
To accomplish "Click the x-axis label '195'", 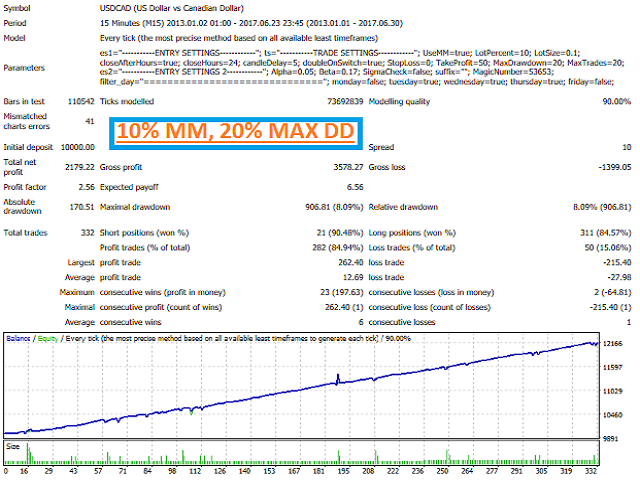I will pyautogui.click(x=343, y=471).
